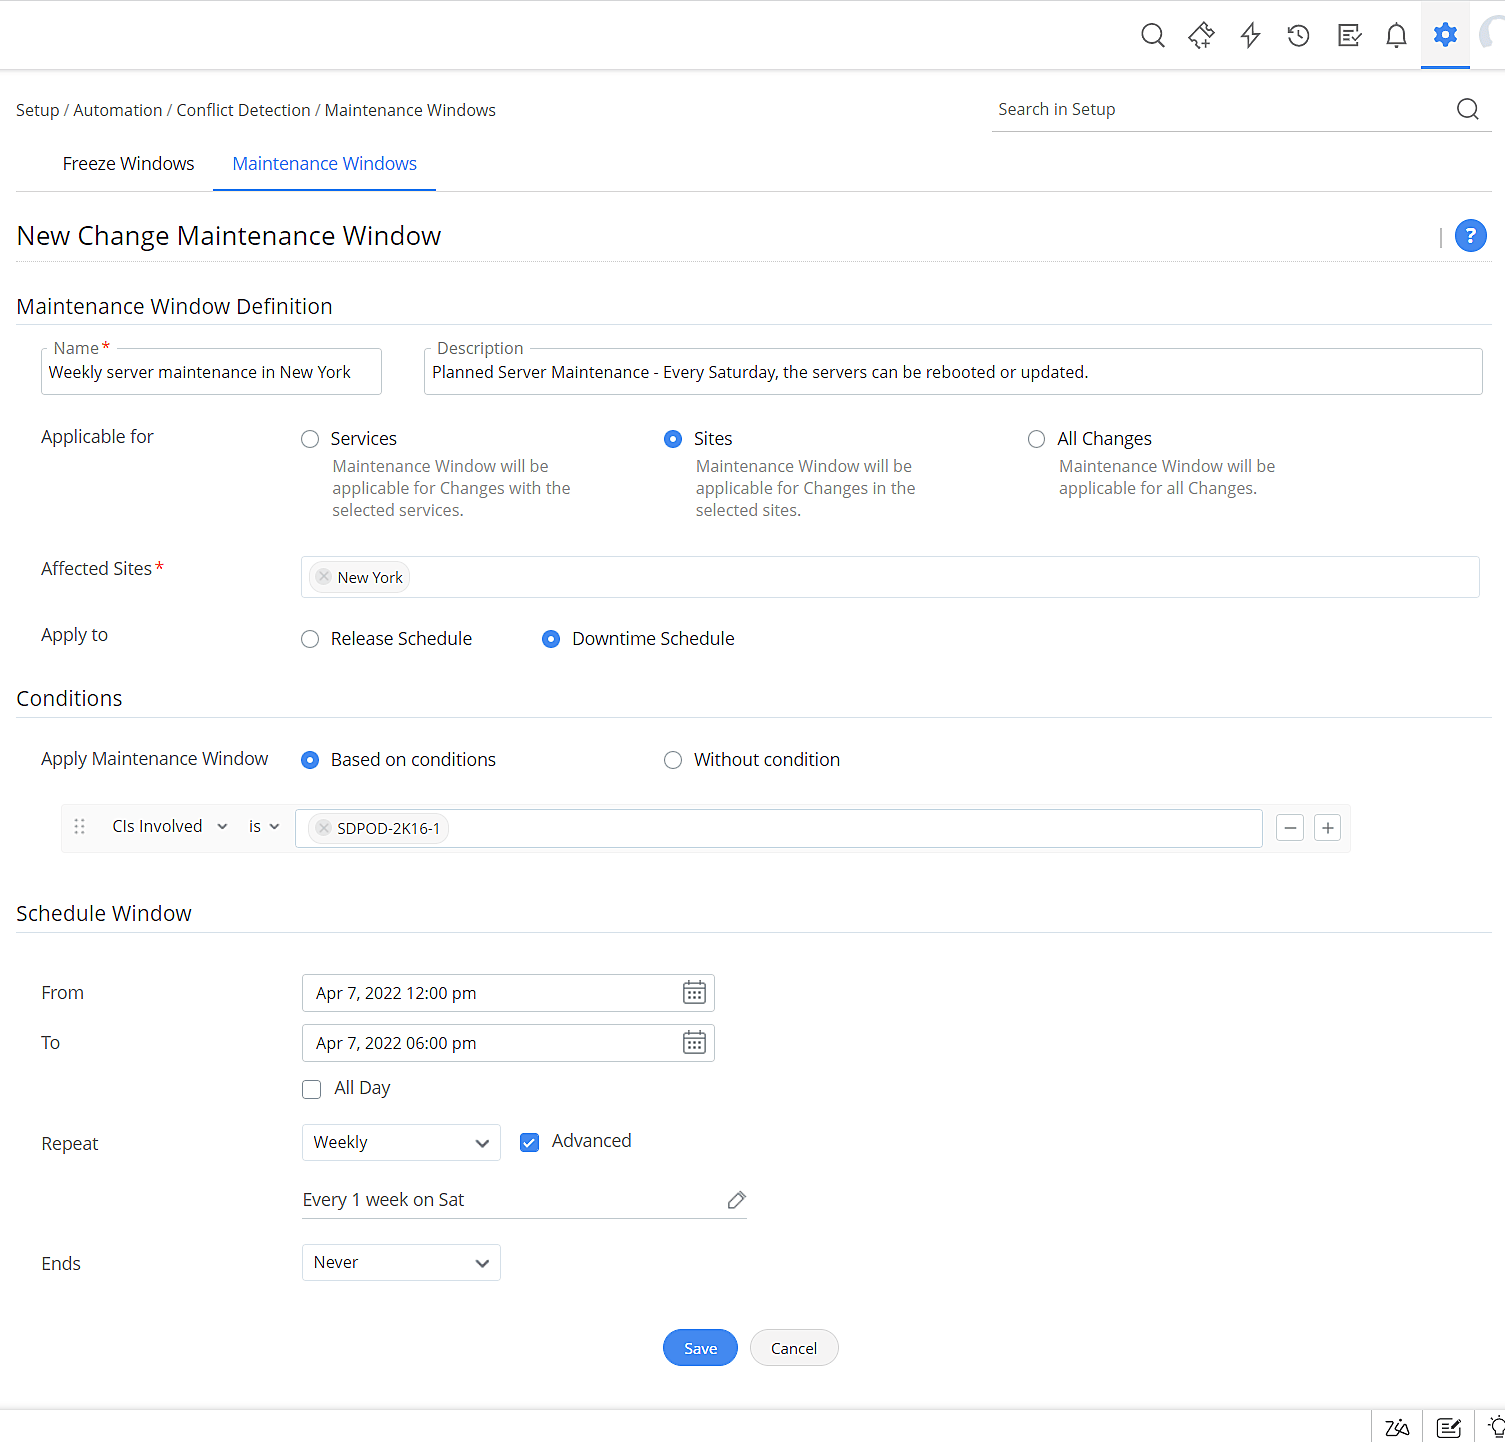This screenshot has height=1442, width=1505.
Task: Select the All Changes radio option
Action: [1036, 439]
